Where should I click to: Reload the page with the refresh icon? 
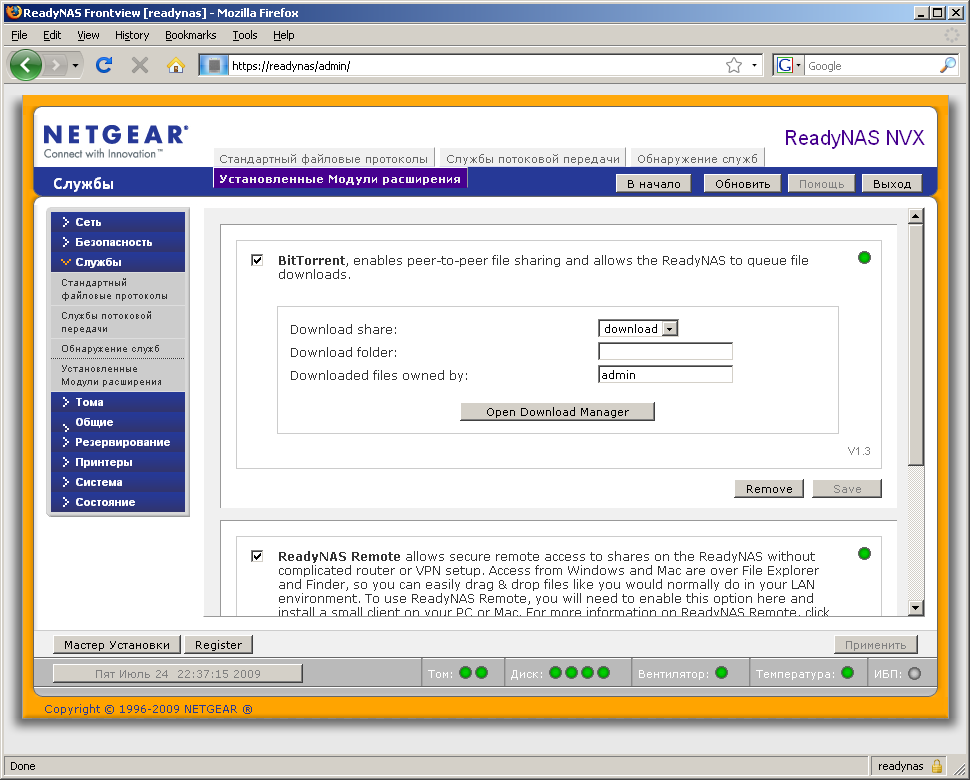click(104, 65)
